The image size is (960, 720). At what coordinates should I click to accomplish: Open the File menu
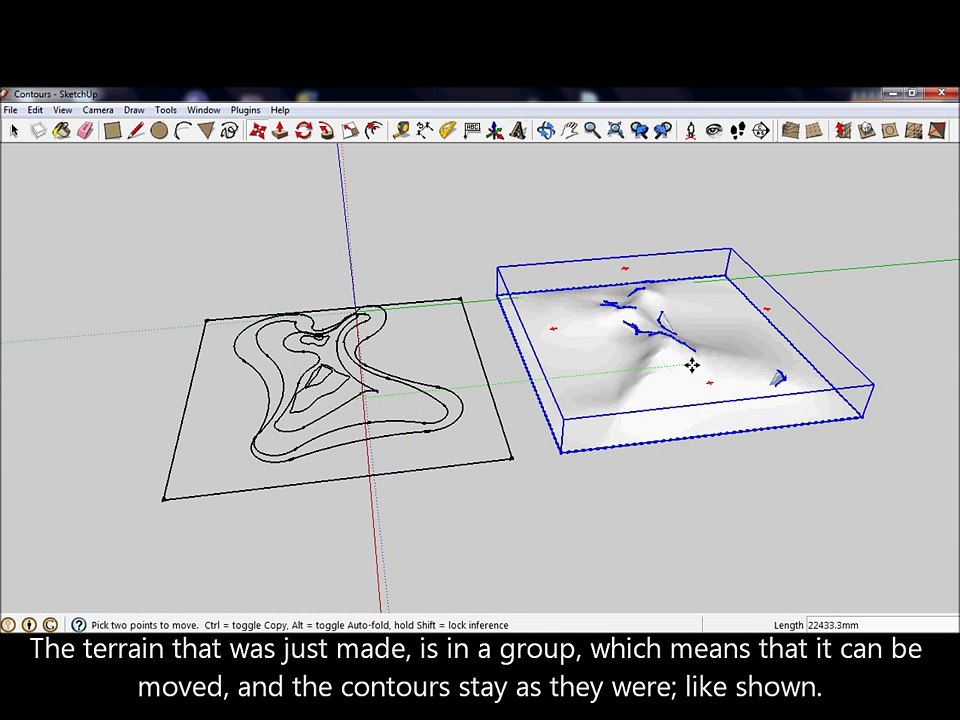pyautogui.click(x=10, y=110)
